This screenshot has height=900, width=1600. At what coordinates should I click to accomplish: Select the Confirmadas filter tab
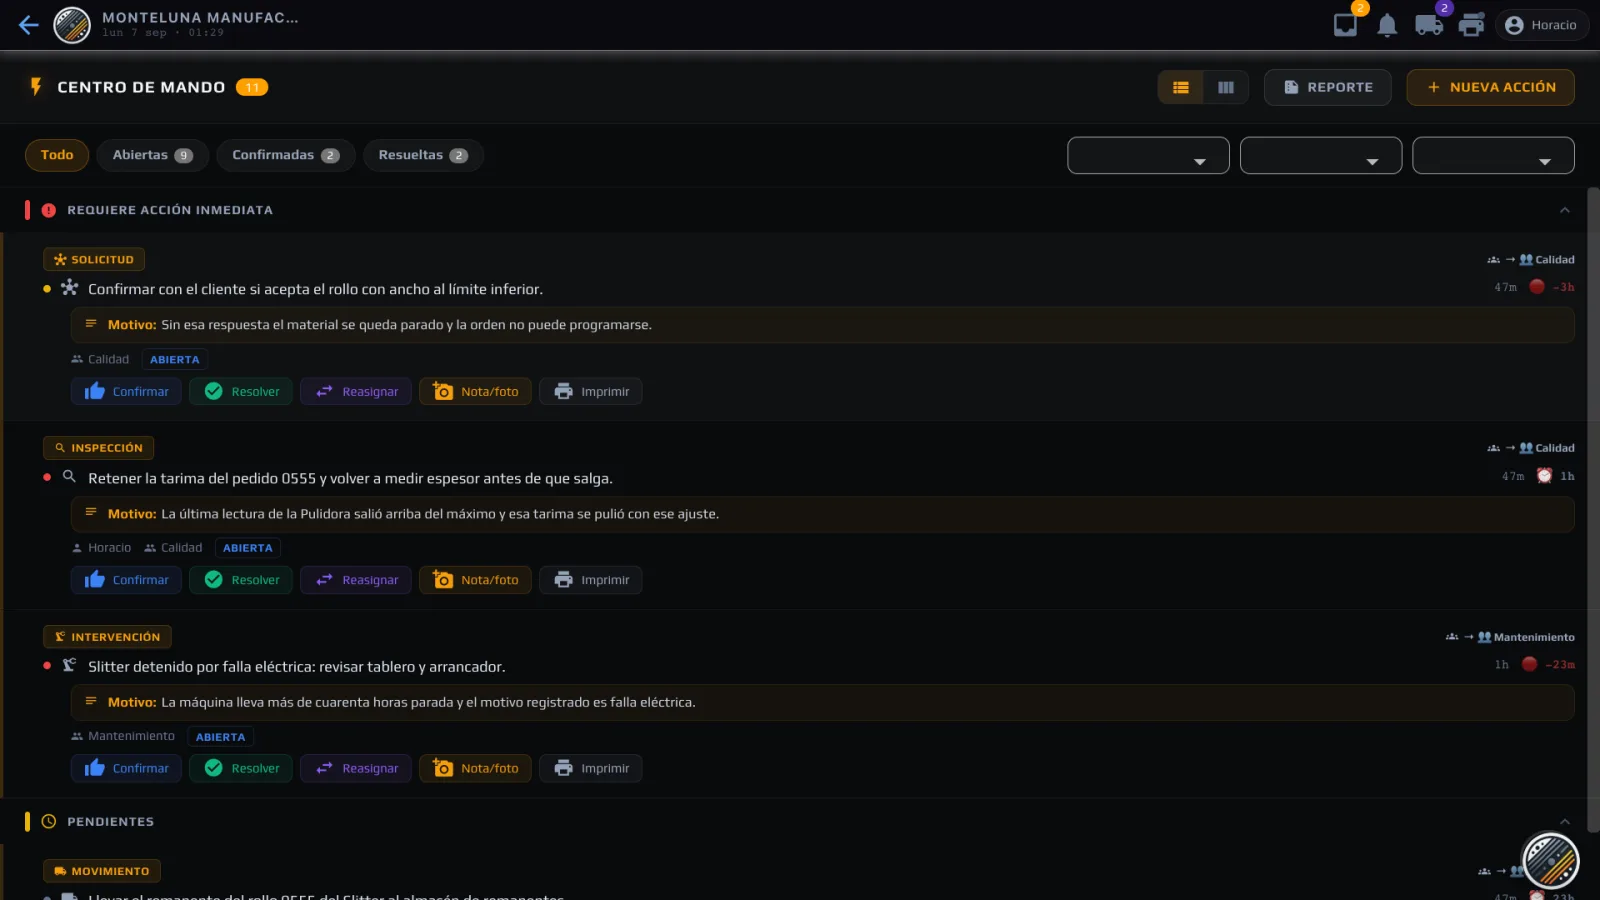[x=286, y=155]
